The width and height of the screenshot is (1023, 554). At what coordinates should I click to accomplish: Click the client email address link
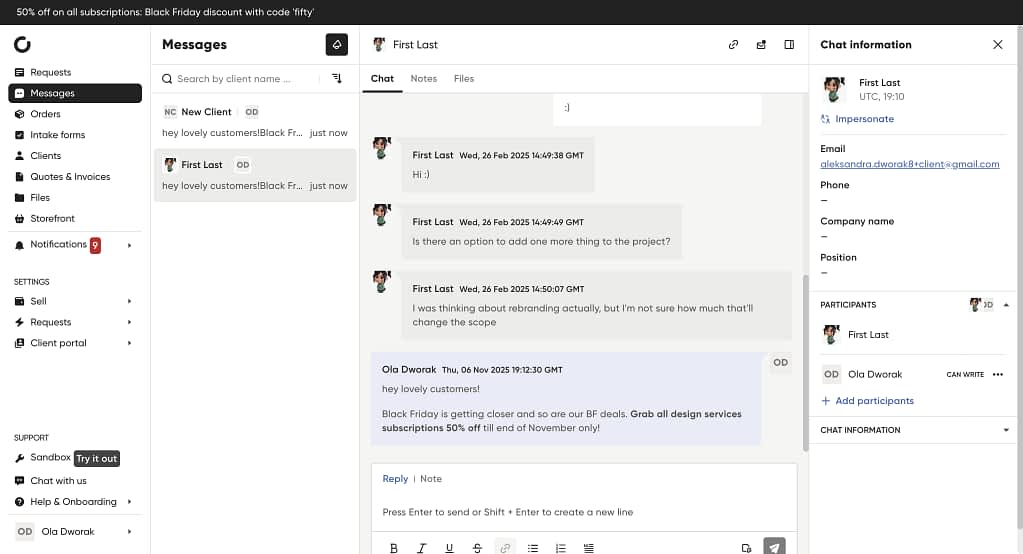909,164
